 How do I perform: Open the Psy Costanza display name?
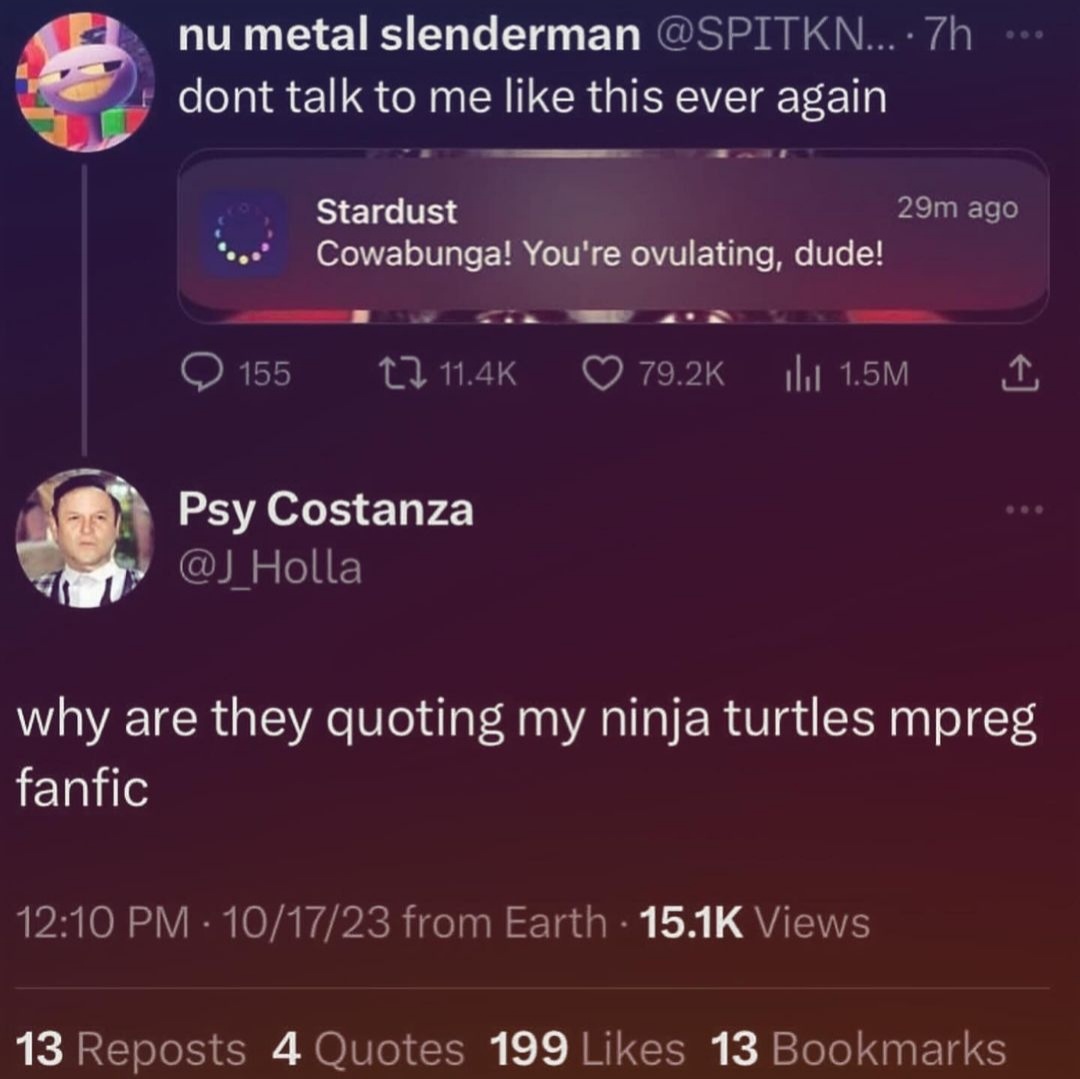pos(325,510)
